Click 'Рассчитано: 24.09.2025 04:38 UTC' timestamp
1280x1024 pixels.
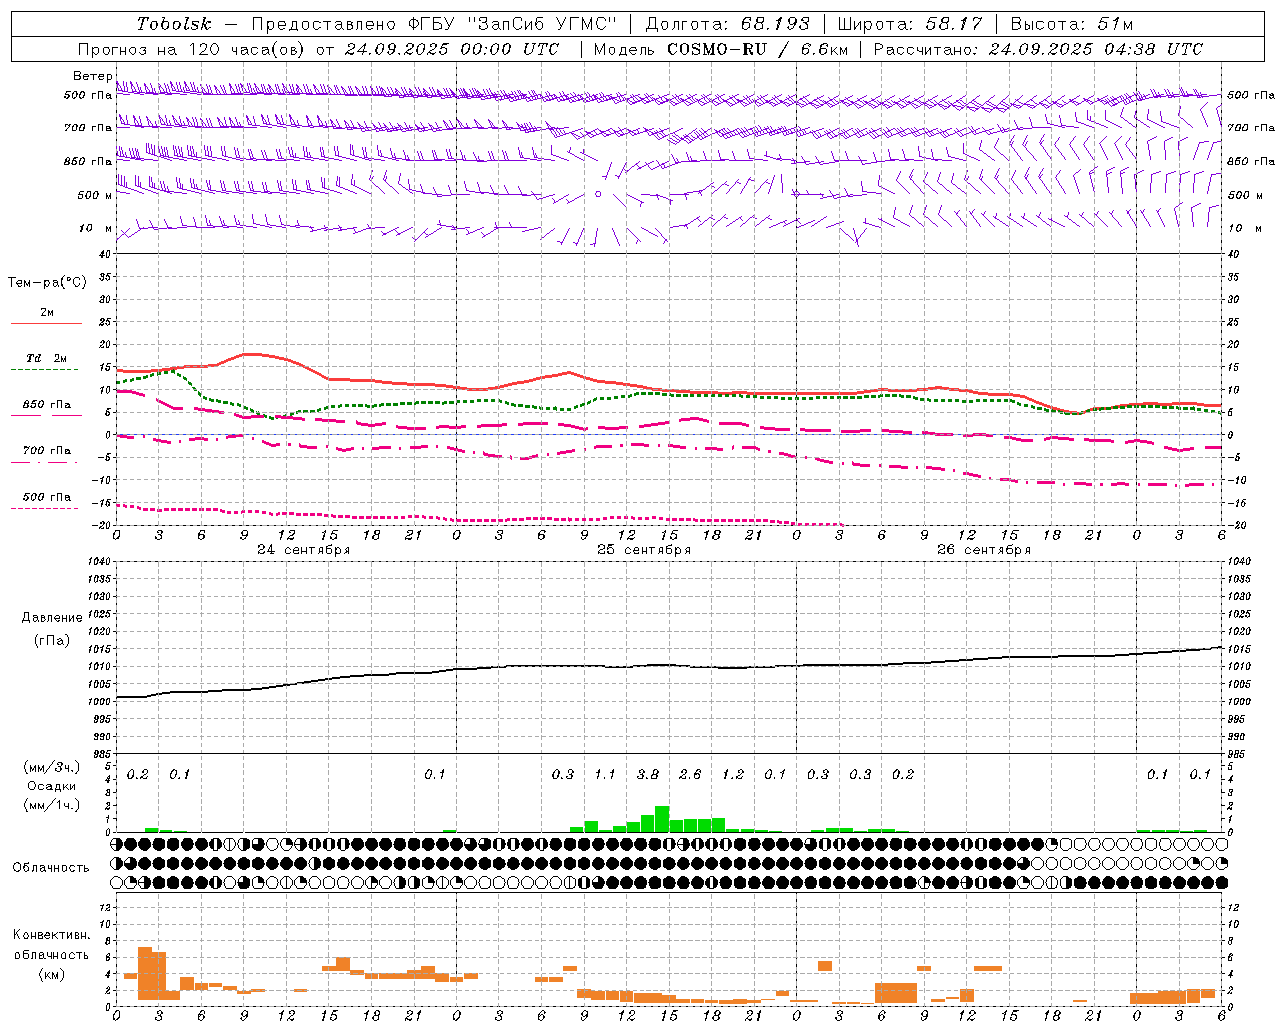1038,49
